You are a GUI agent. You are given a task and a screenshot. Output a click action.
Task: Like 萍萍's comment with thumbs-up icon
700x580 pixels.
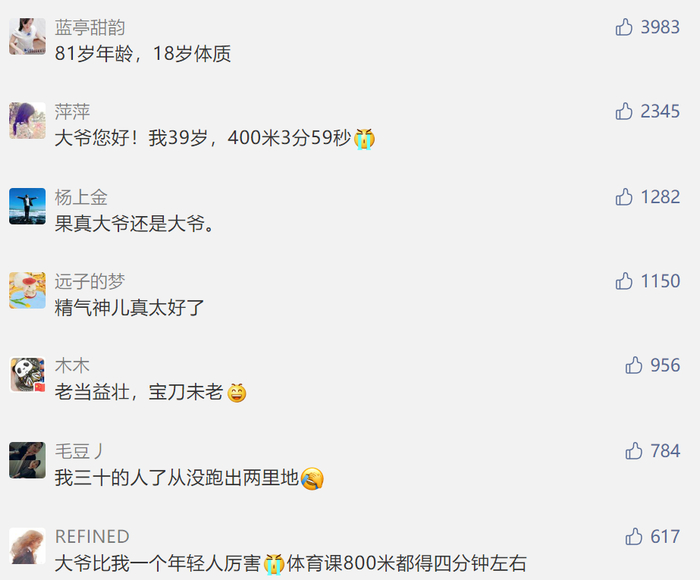coord(624,111)
